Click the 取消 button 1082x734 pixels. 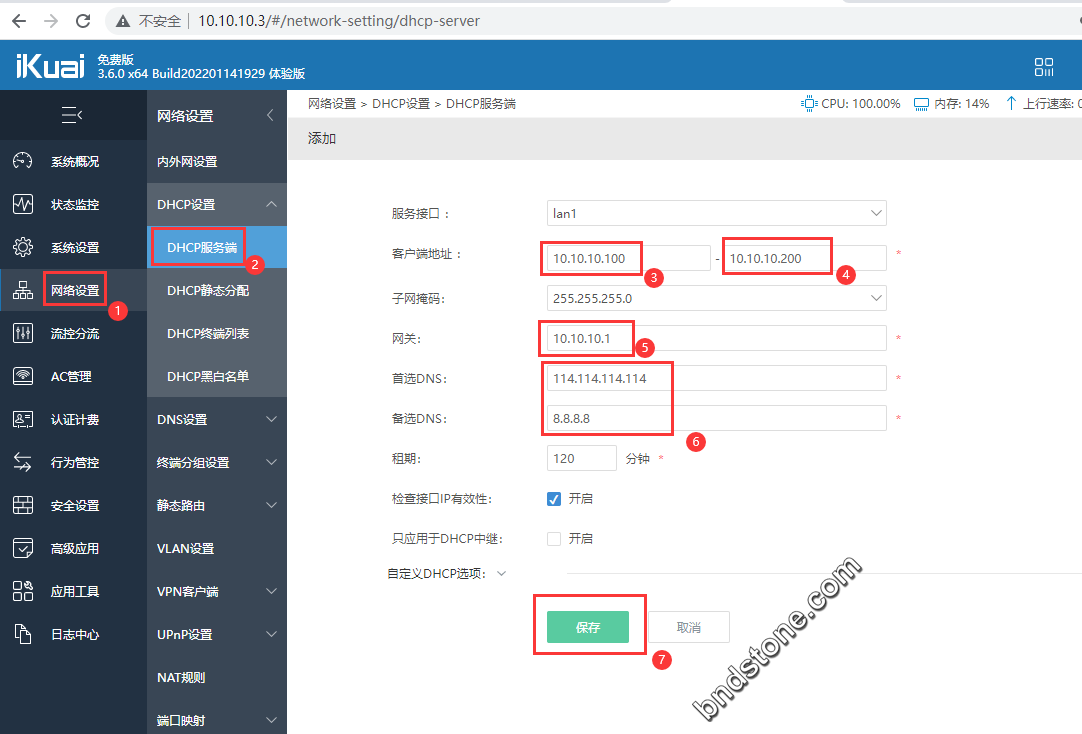pyautogui.click(x=689, y=627)
